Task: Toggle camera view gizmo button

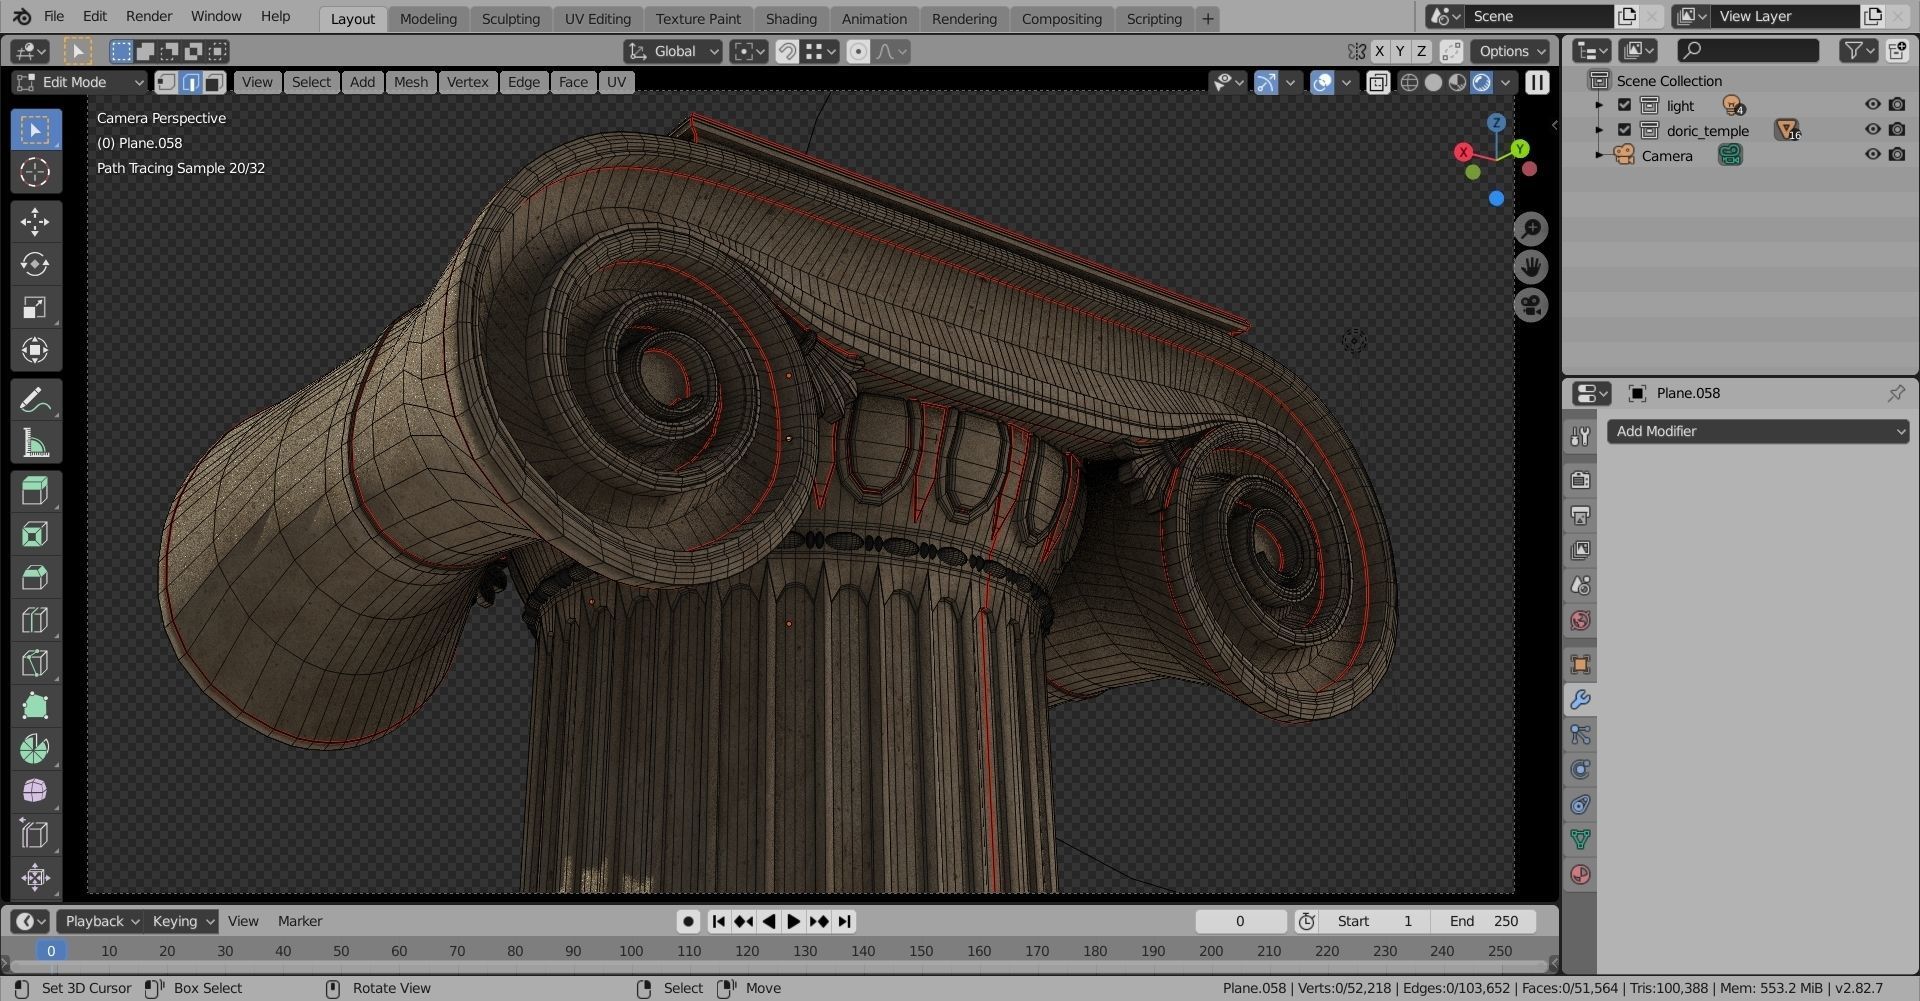Action: point(1531,305)
